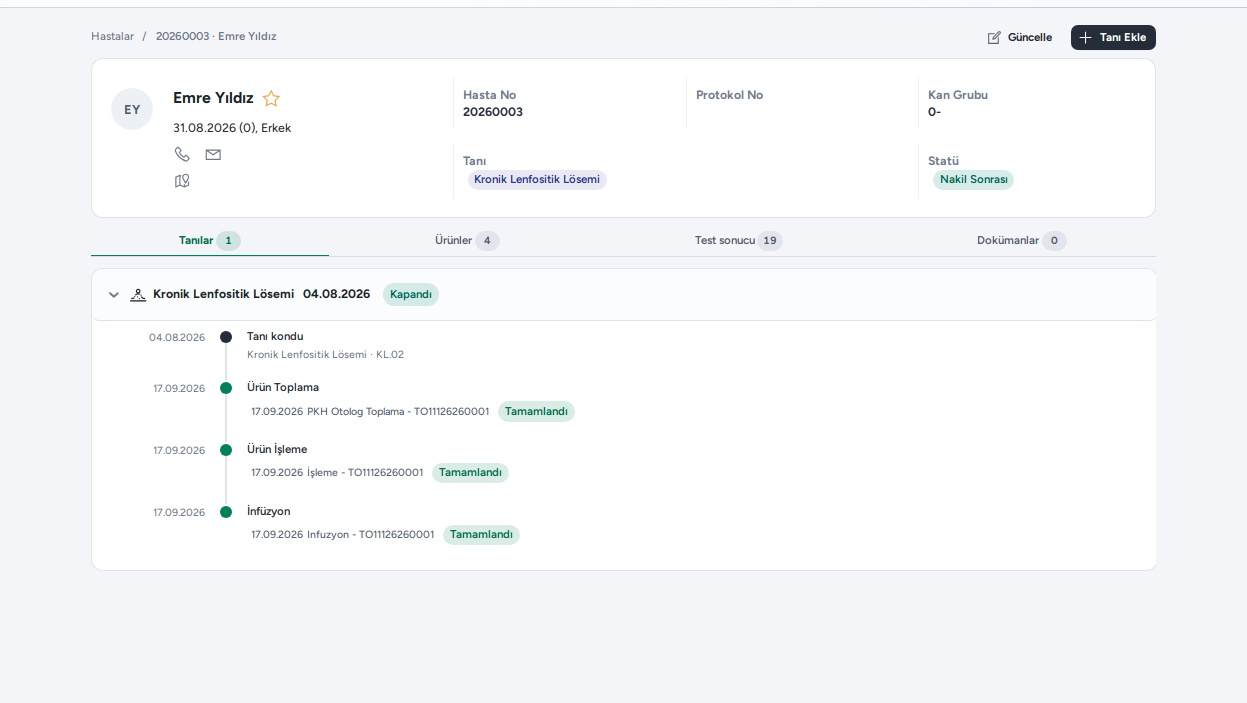Click the İnfüzyon timeline dot
This screenshot has width=1247, height=703.
tap(226, 512)
